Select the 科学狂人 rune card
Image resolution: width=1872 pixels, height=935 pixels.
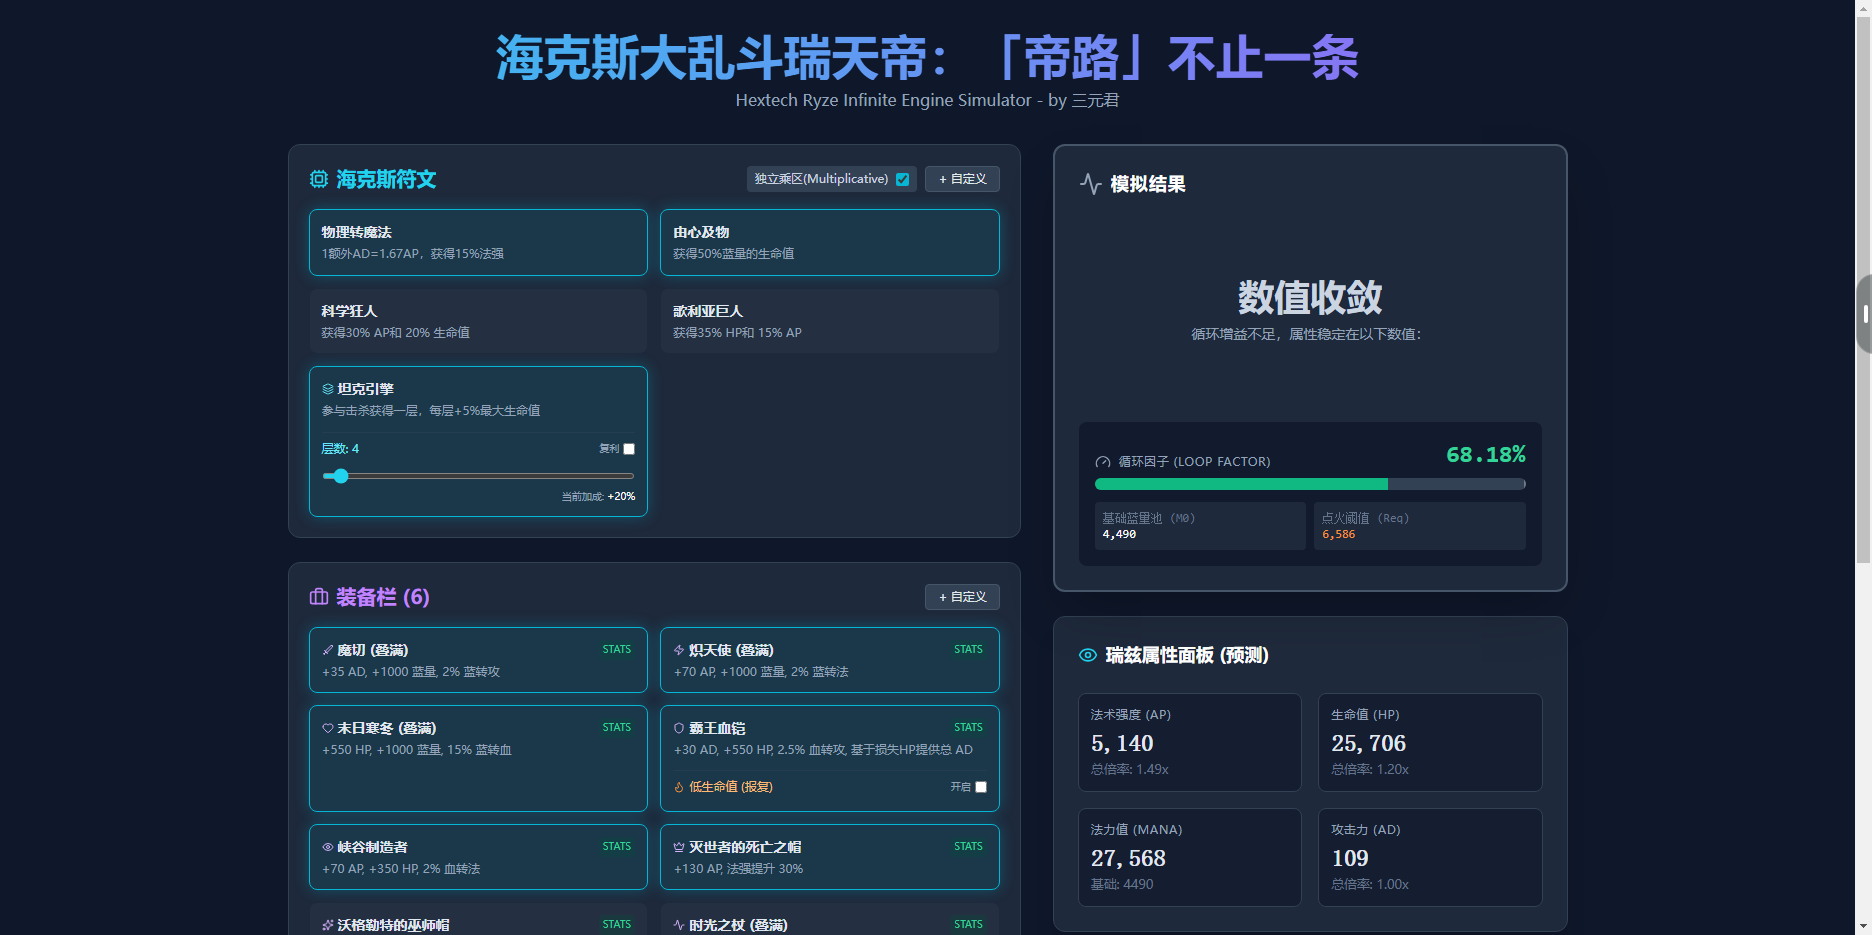coord(478,321)
